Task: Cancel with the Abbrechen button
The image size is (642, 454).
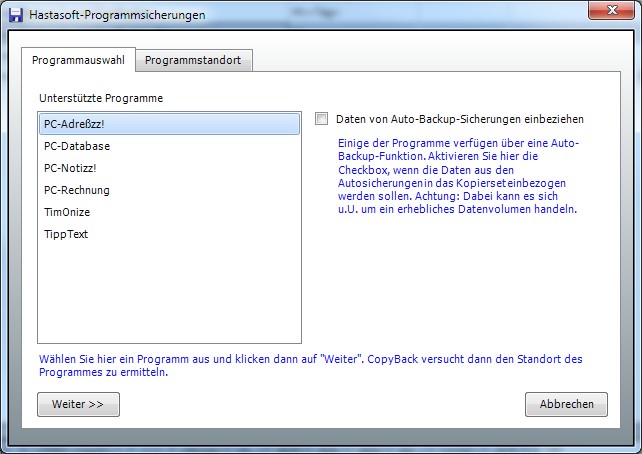Action: pyautogui.click(x=566, y=404)
